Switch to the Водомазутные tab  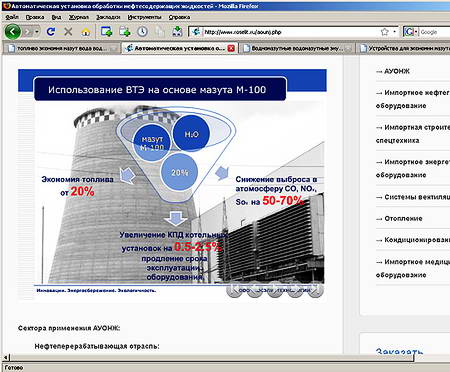point(297,49)
